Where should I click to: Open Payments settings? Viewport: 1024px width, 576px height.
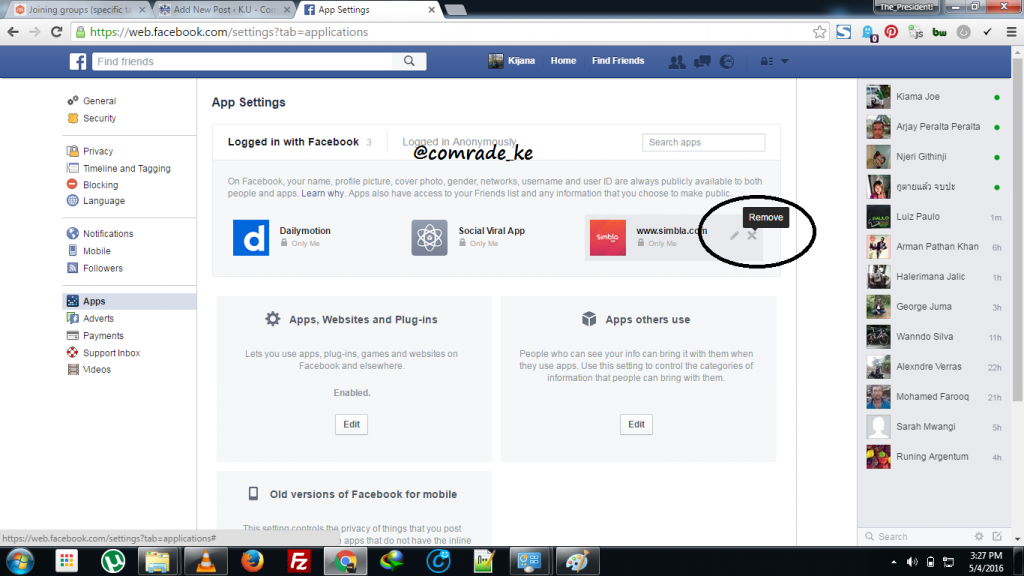click(x=103, y=336)
